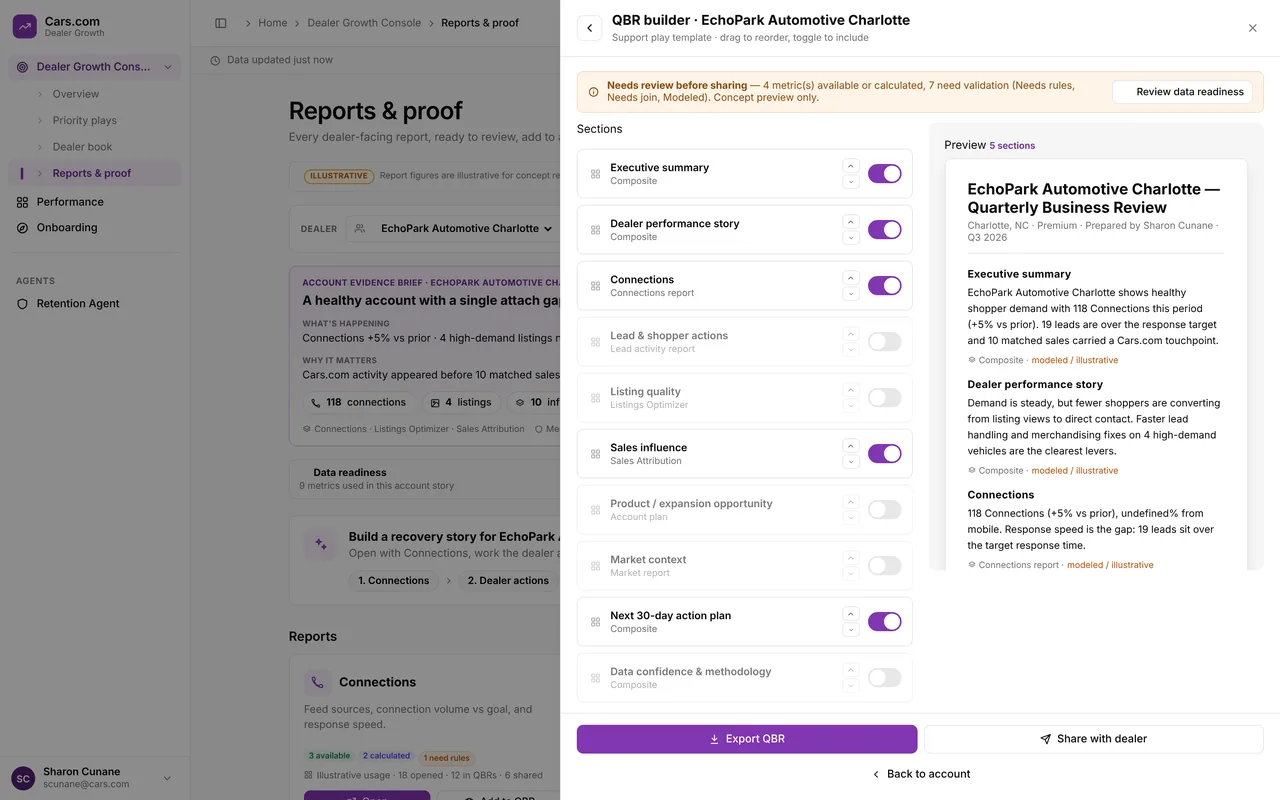Click the Retention Agent shield icon

pyautogui.click(x=22, y=304)
